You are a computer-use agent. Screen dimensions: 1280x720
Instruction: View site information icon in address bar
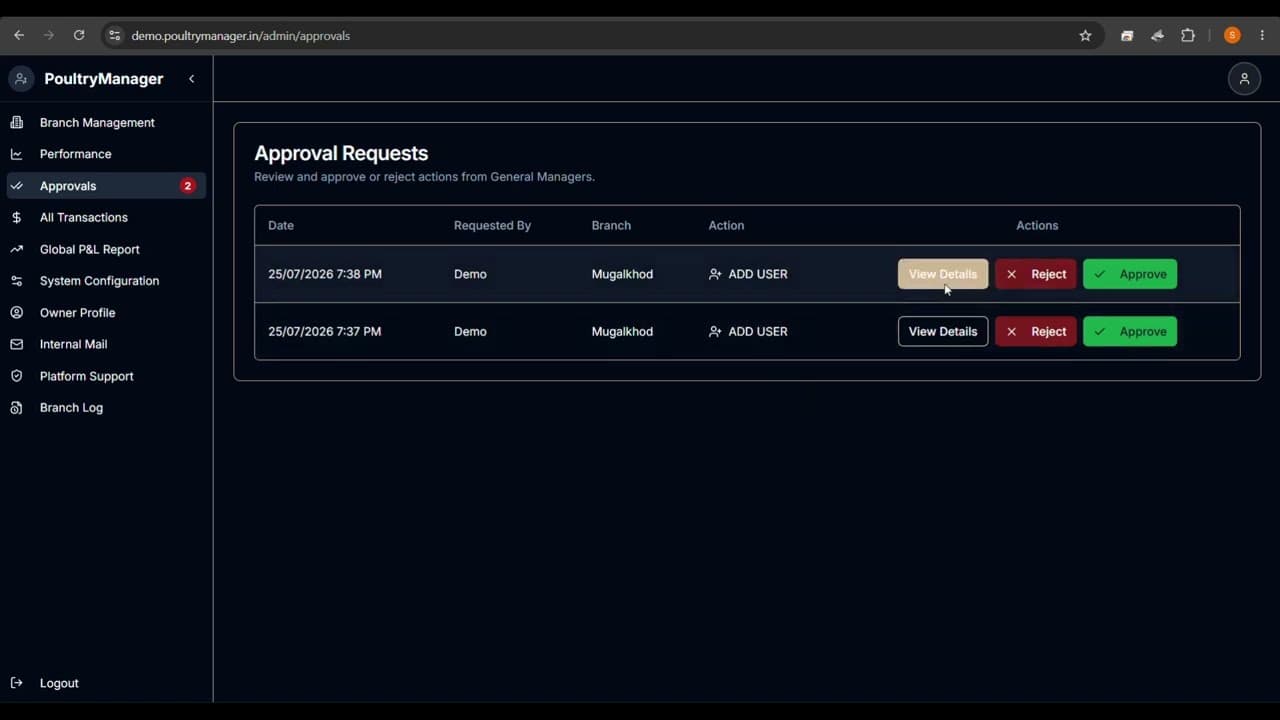[x=114, y=35]
